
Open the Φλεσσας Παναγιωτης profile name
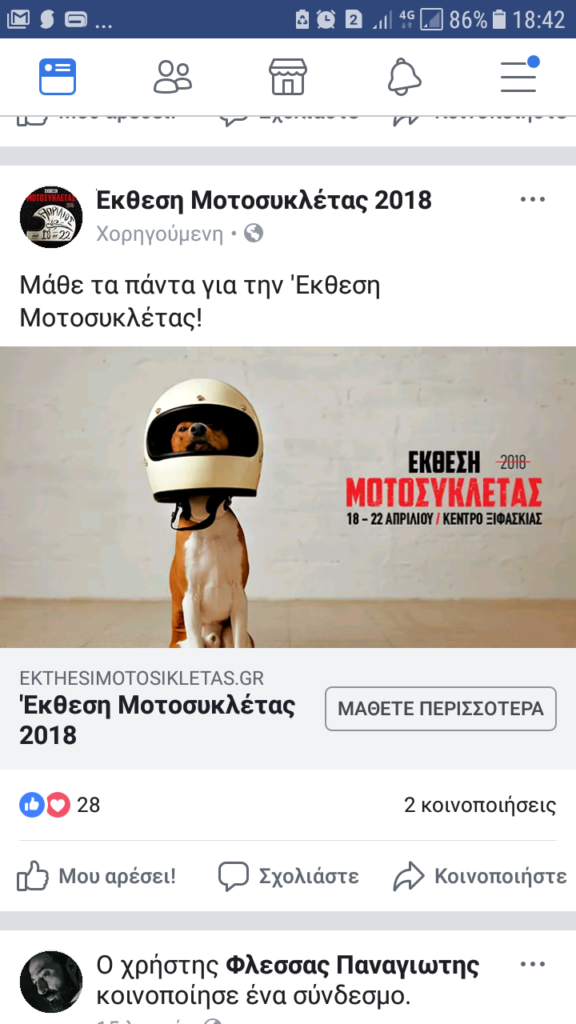pyautogui.click(x=353, y=965)
